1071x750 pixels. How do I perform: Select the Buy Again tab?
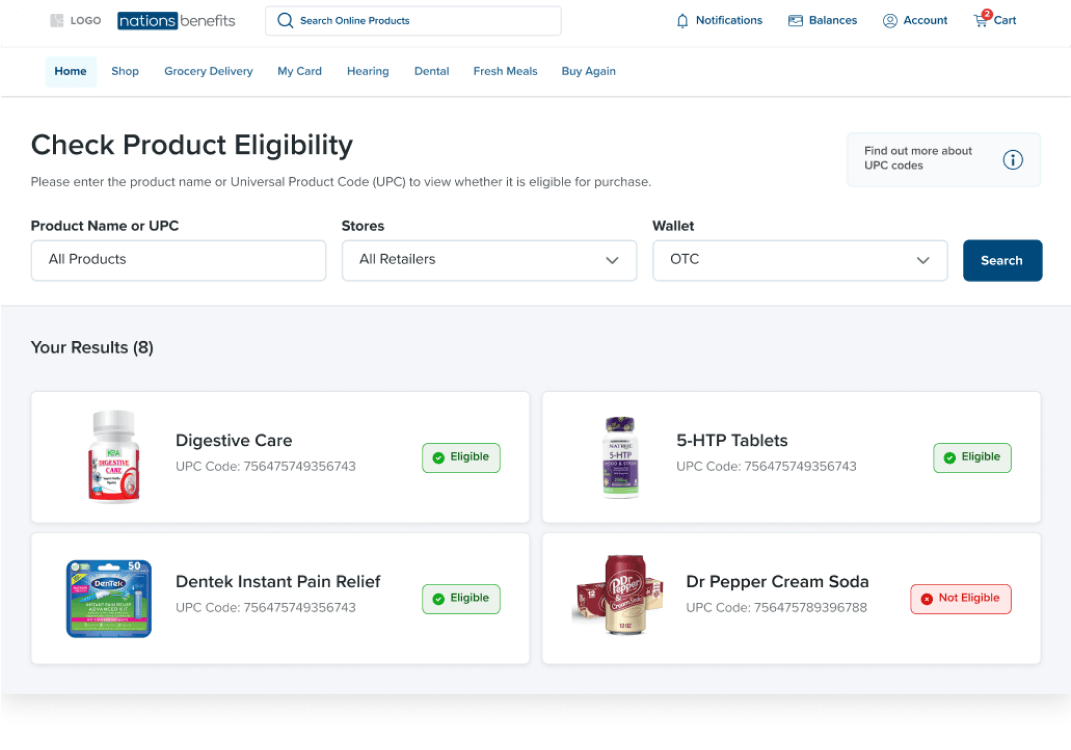[588, 72]
